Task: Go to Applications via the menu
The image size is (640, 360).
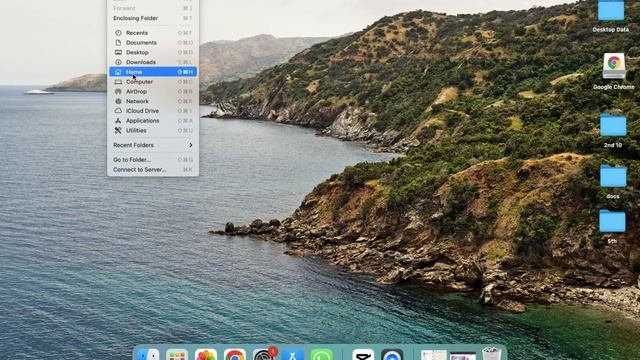Action: (x=153, y=121)
